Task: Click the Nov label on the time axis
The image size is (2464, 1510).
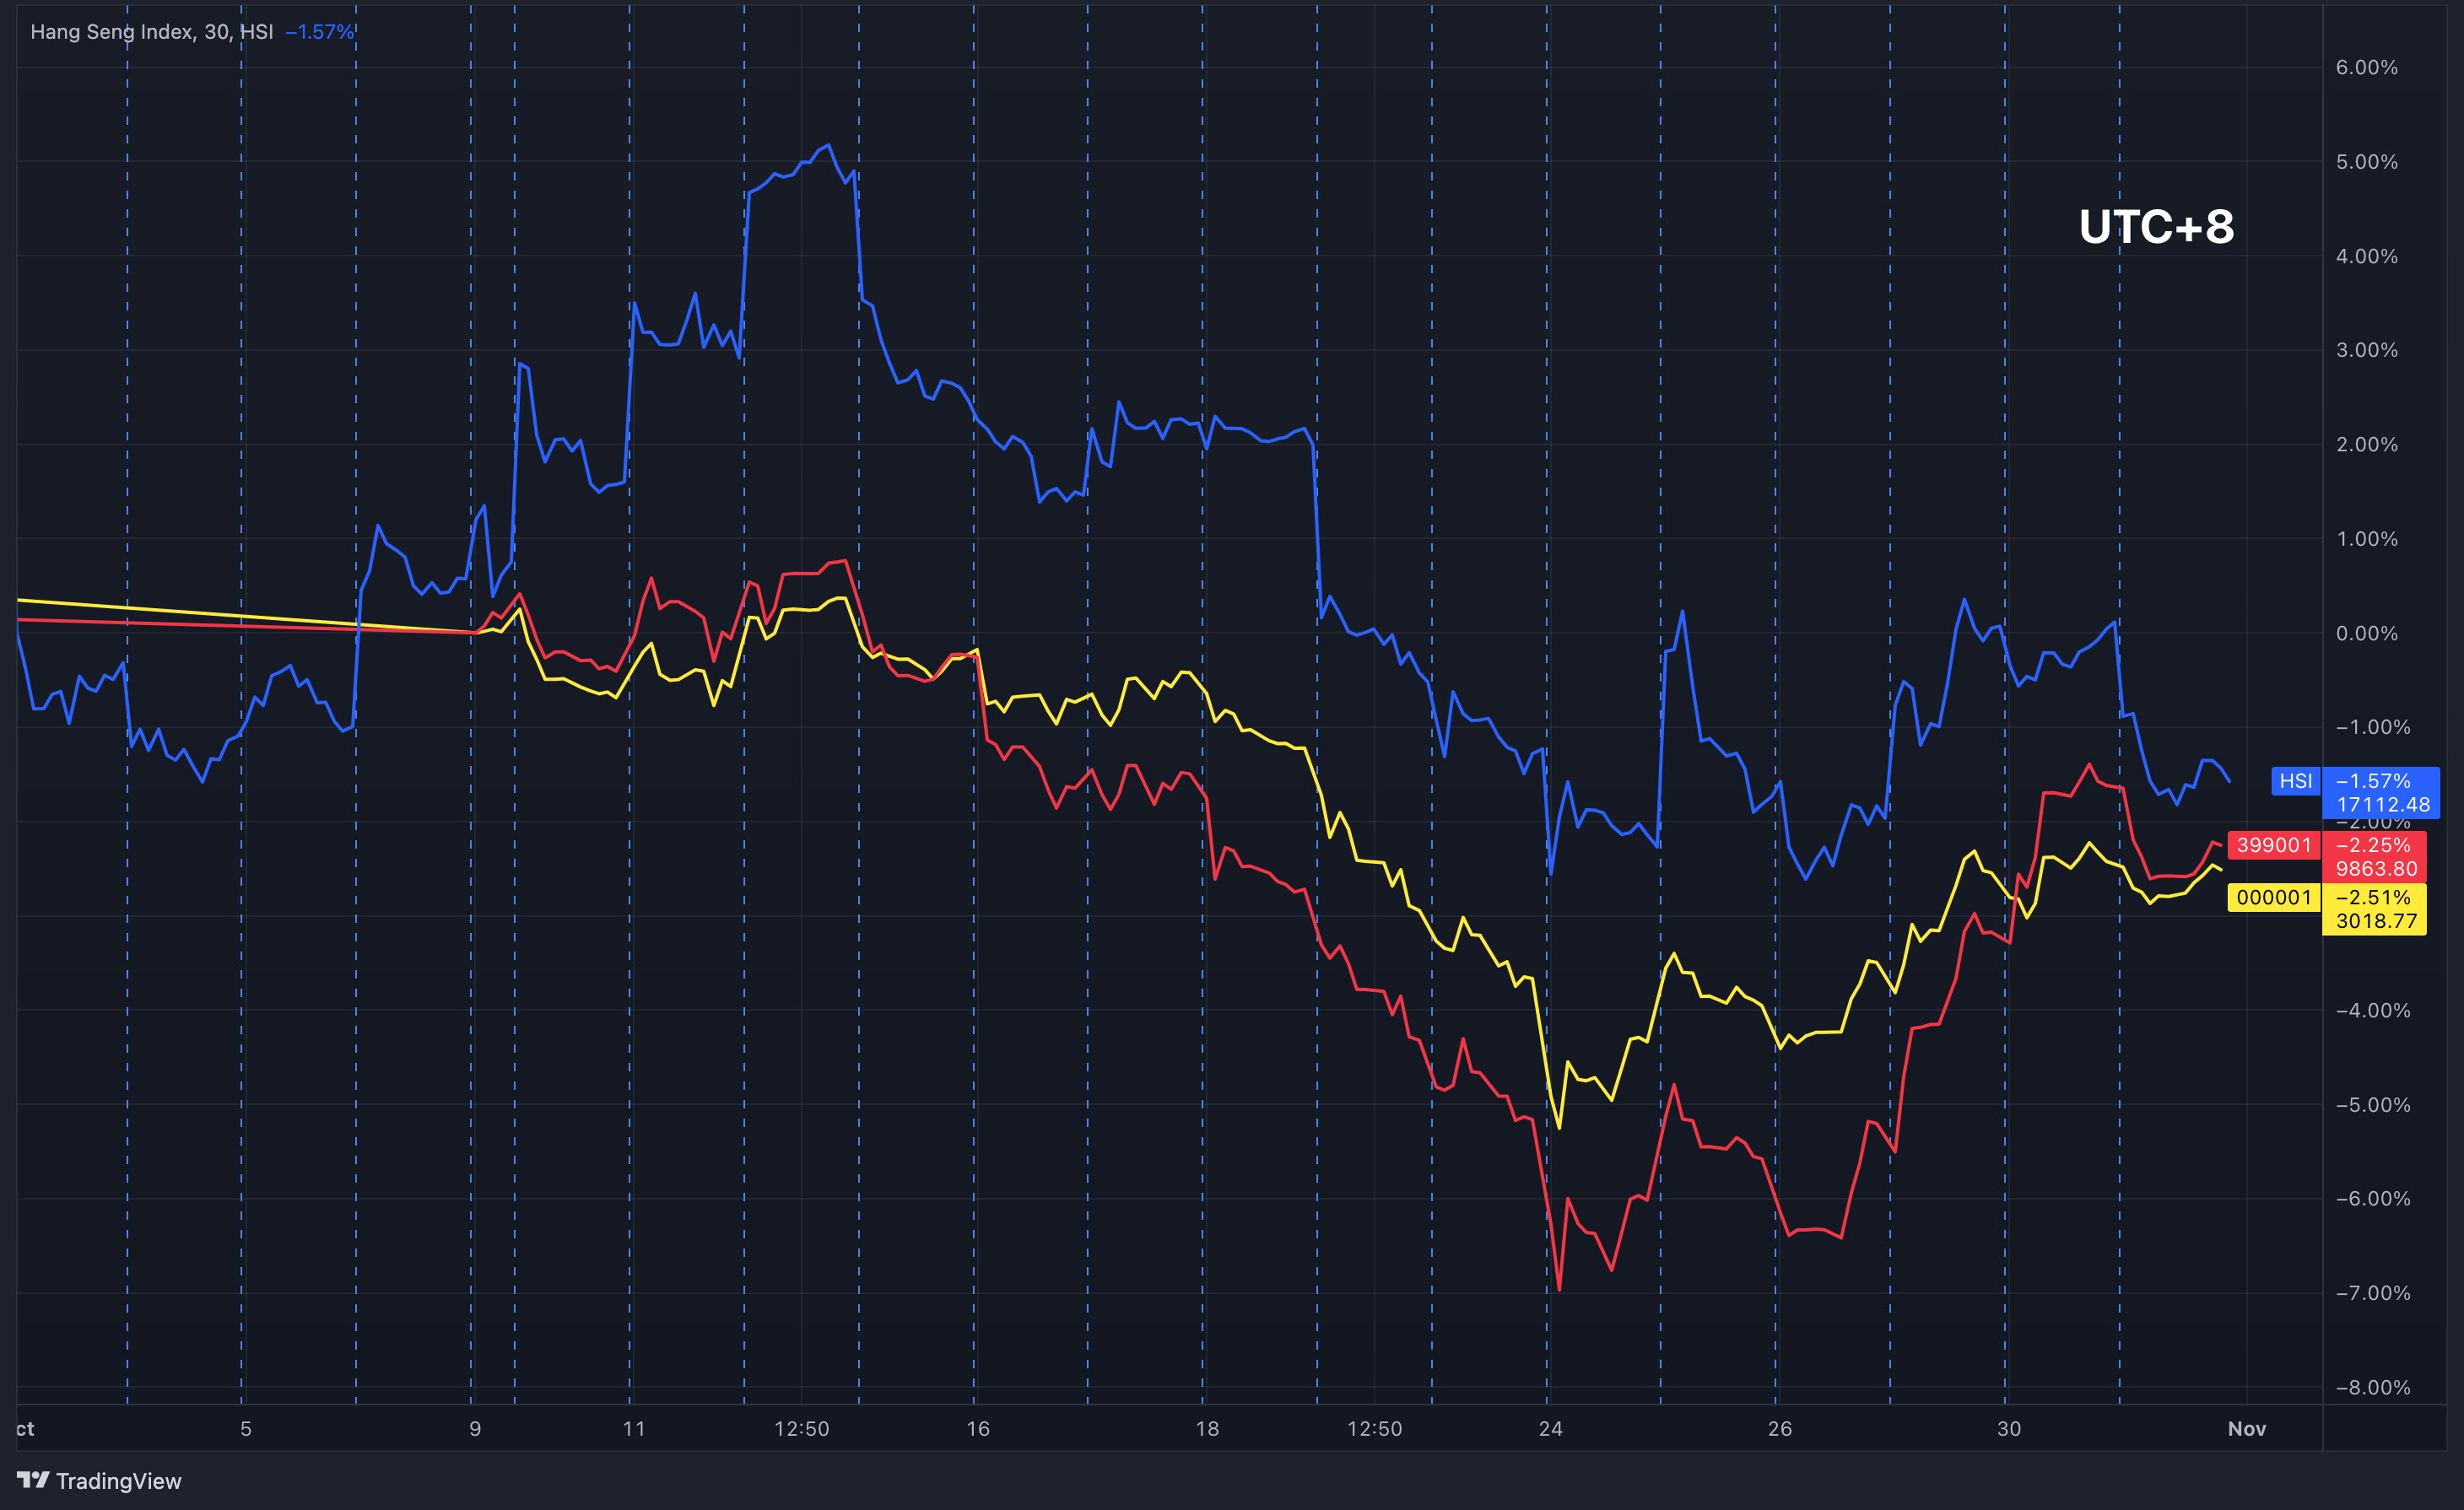Action: click(x=2247, y=1429)
